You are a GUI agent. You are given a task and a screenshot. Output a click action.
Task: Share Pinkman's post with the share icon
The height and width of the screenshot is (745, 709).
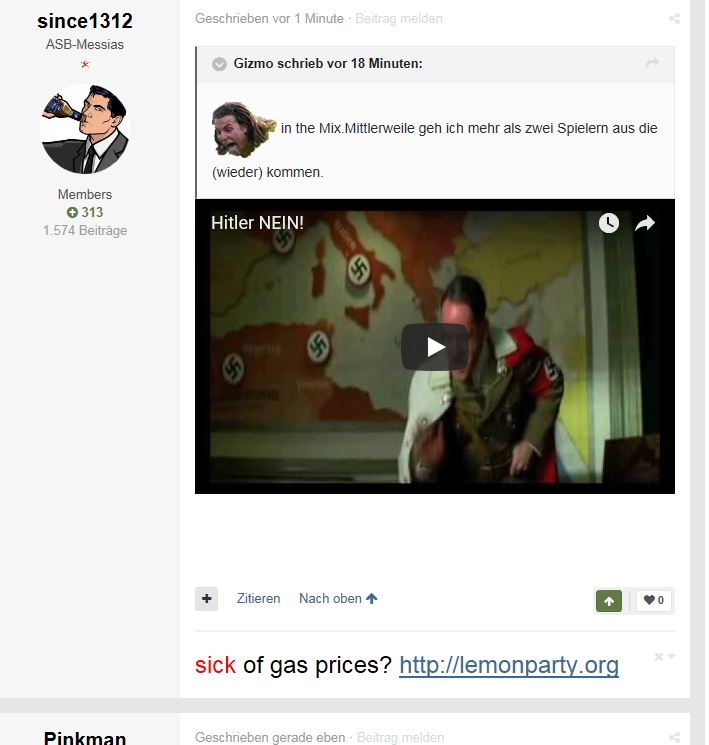[x=674, y=737]
